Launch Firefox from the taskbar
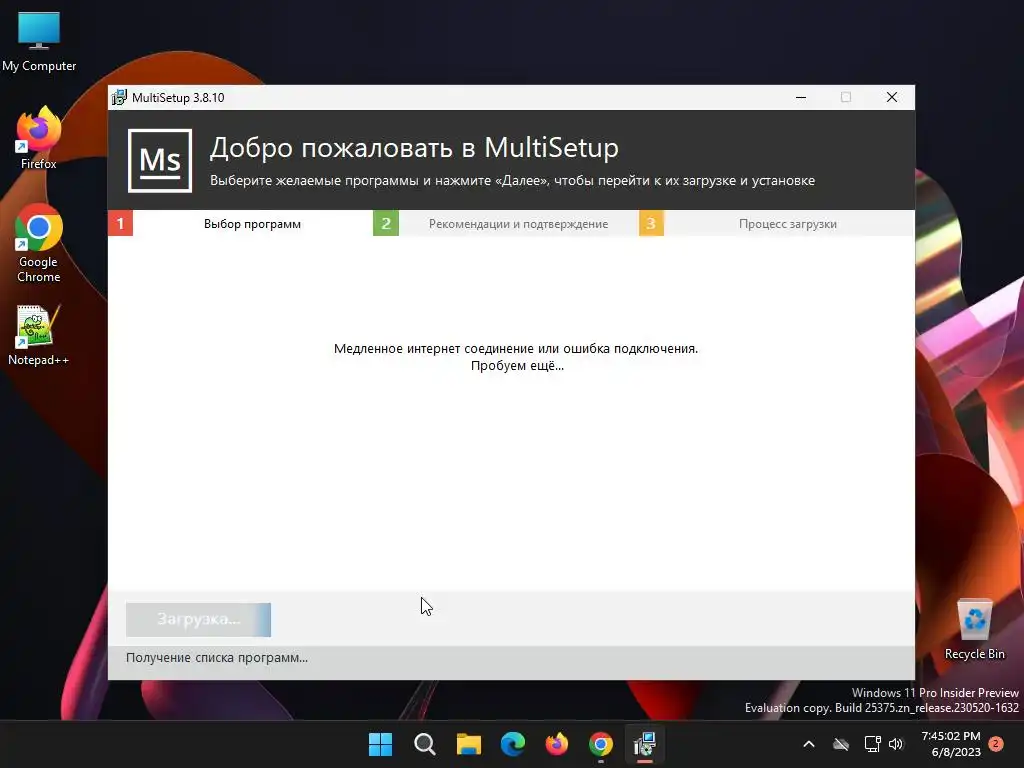The width and height of the screenshot is (1024, 768). click(x=557, y=744)
